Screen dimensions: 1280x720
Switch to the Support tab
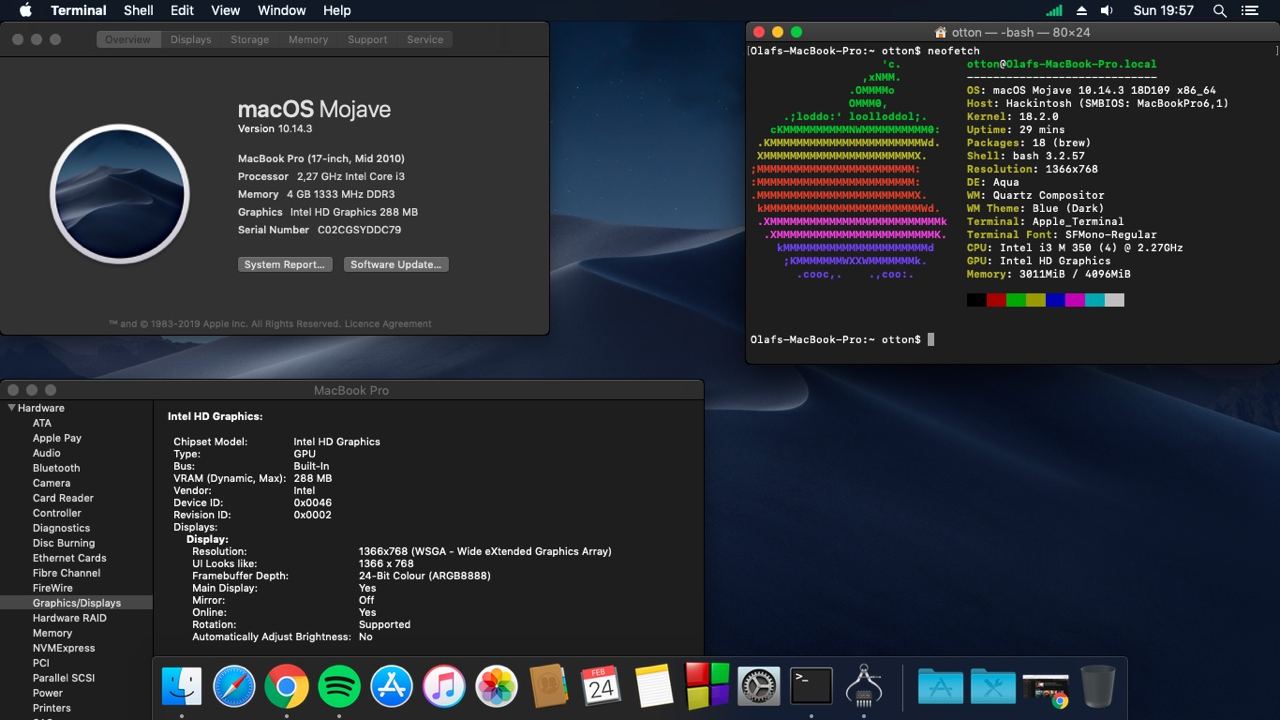click(367, 39)
